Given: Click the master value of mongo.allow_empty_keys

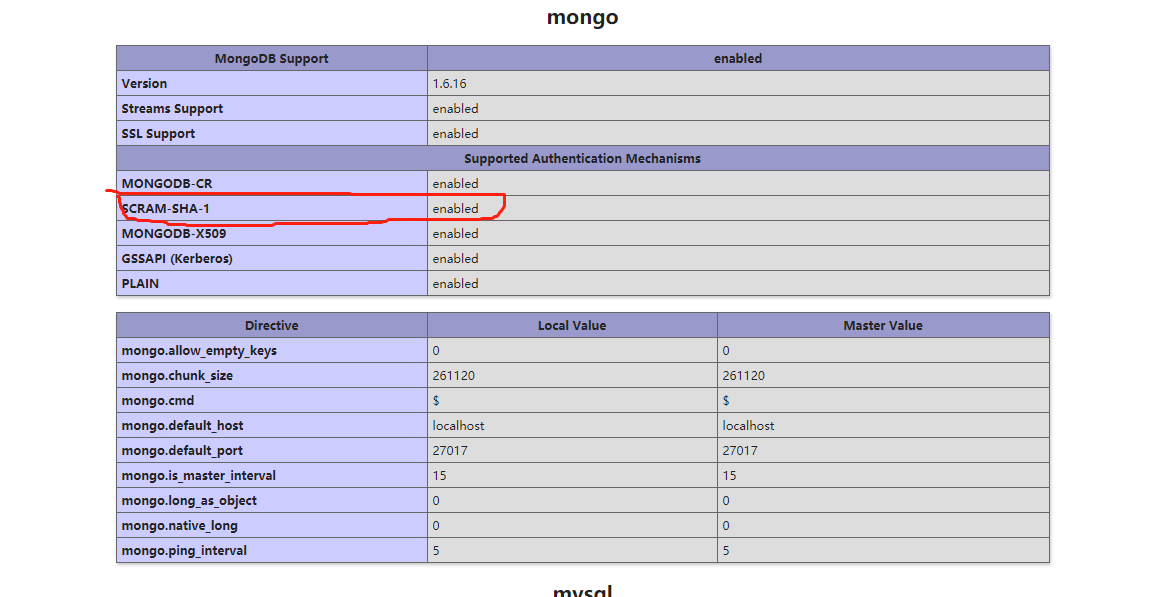Looking at the screenshot, I should coord(726,351).
